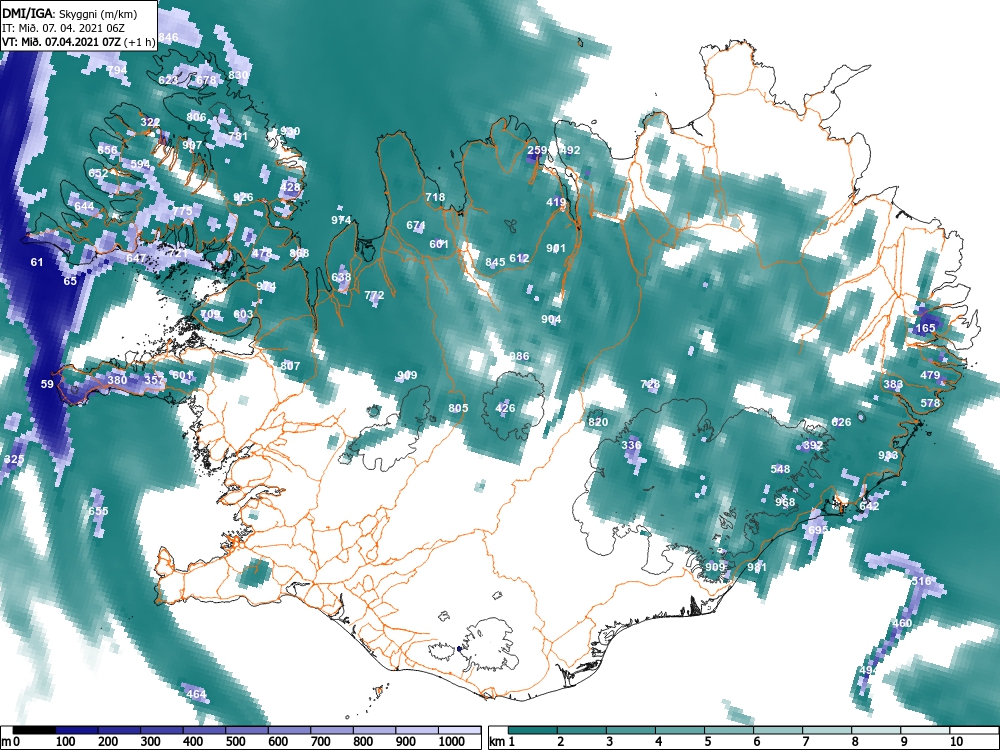Image resolution: width=1000 pixels, height=750 pixels.
Task: Click the visibility value 578 on the map
Action: (x=930, y=403)
